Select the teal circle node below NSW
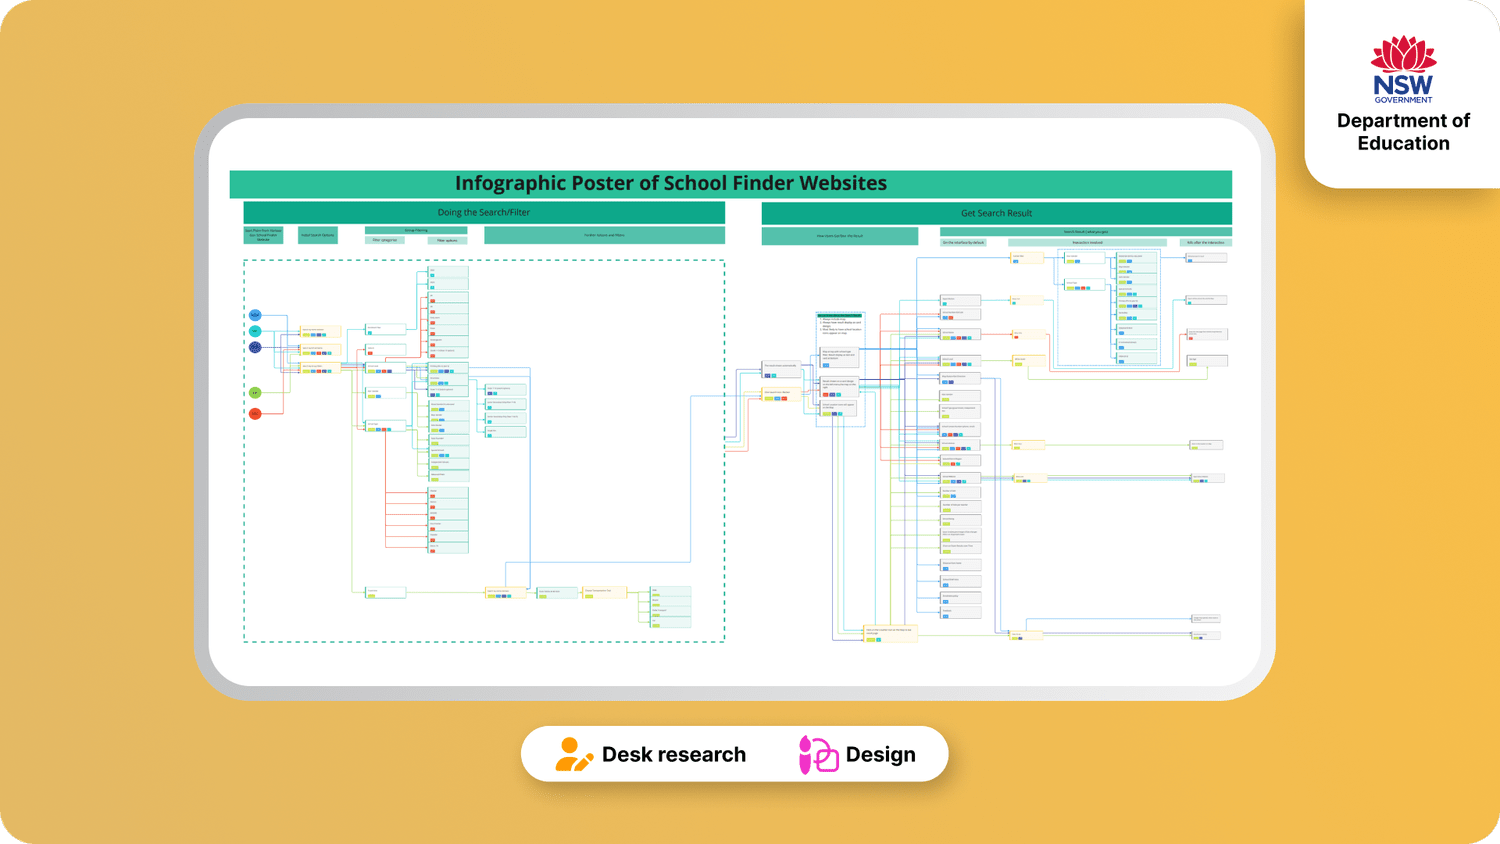The image size is (1500, 844). pos(255,331)
